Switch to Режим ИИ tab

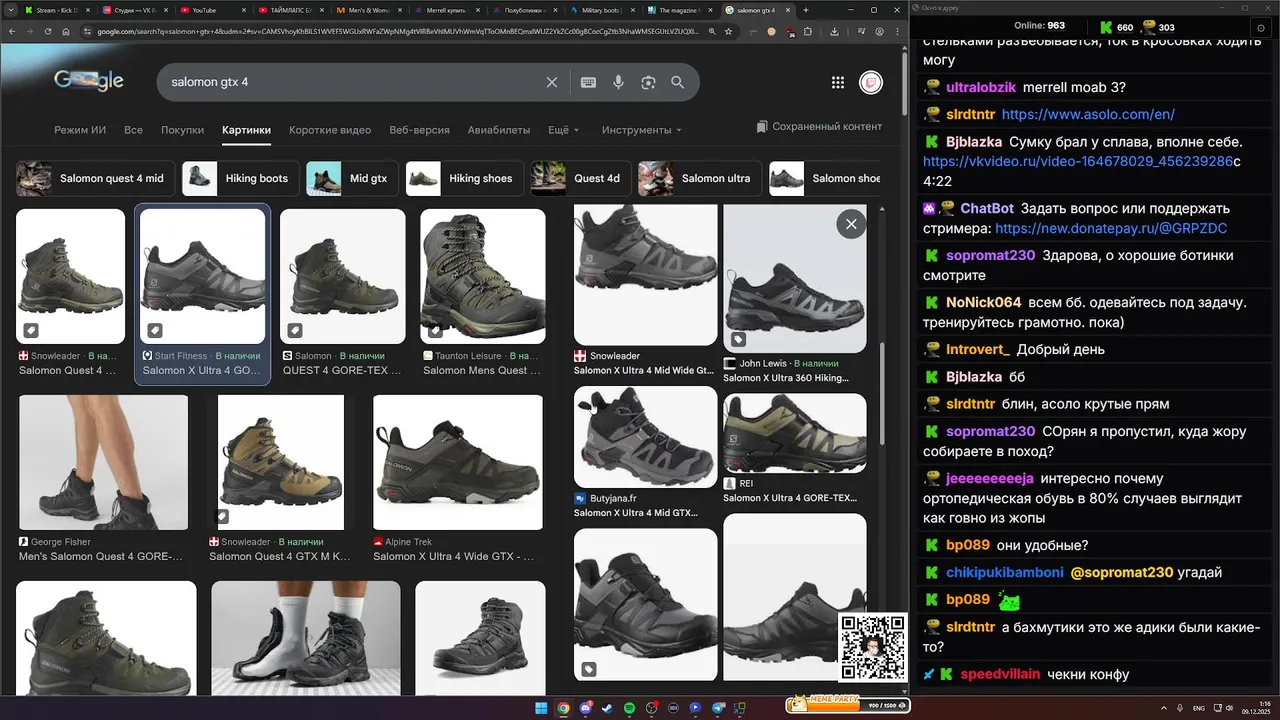pos(80,130)
